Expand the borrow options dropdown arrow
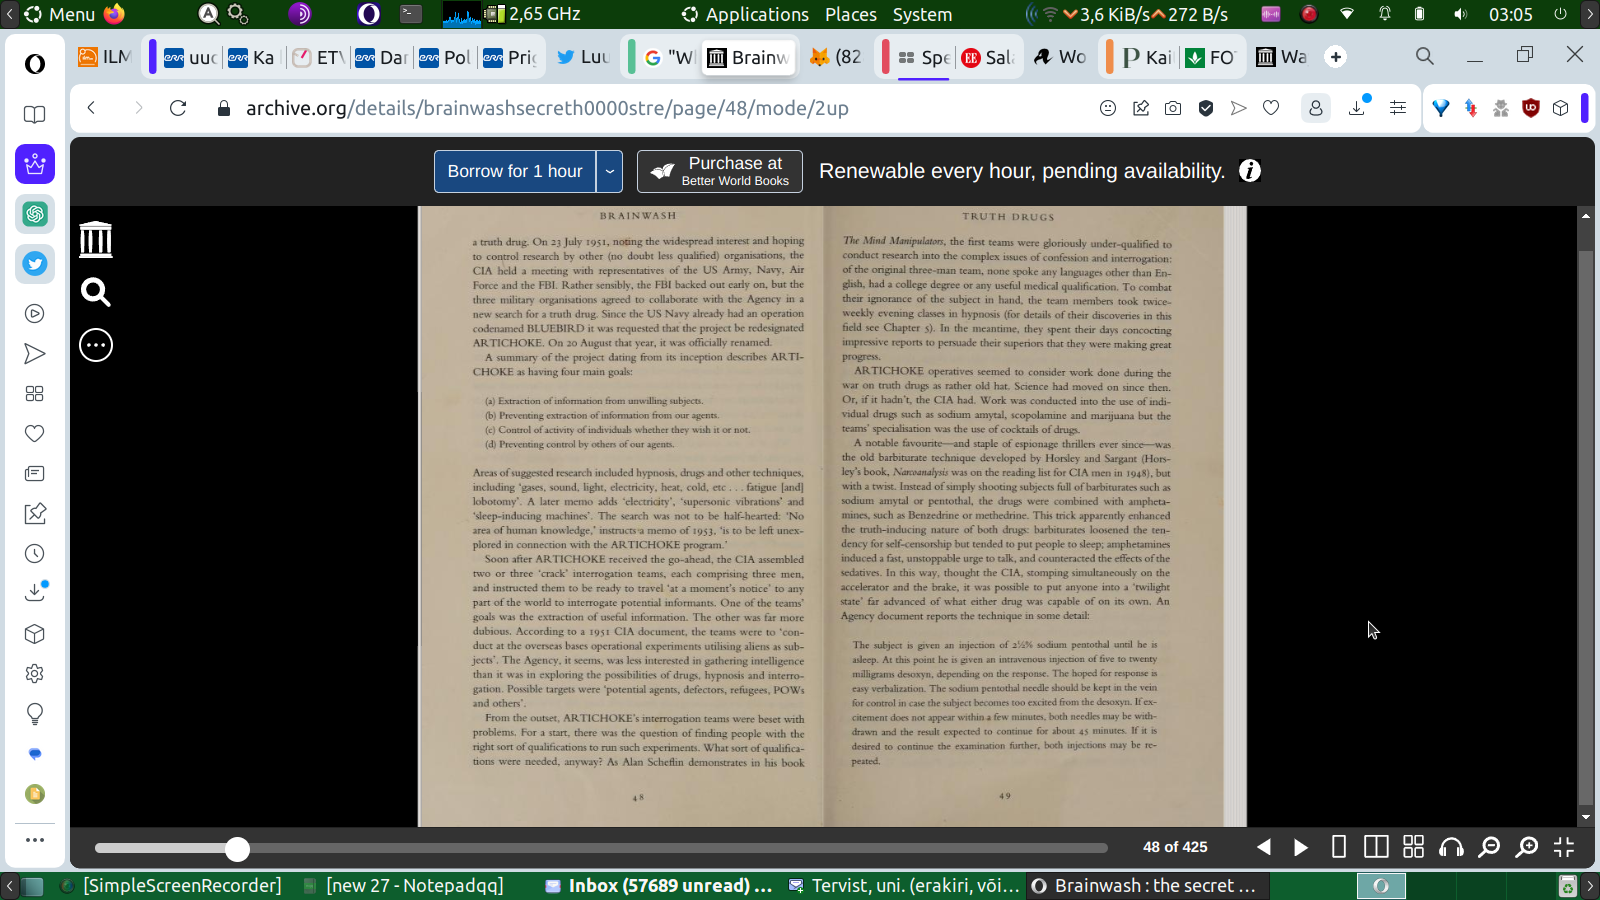The image size is (1600, 900). click(x=610, y=171)
